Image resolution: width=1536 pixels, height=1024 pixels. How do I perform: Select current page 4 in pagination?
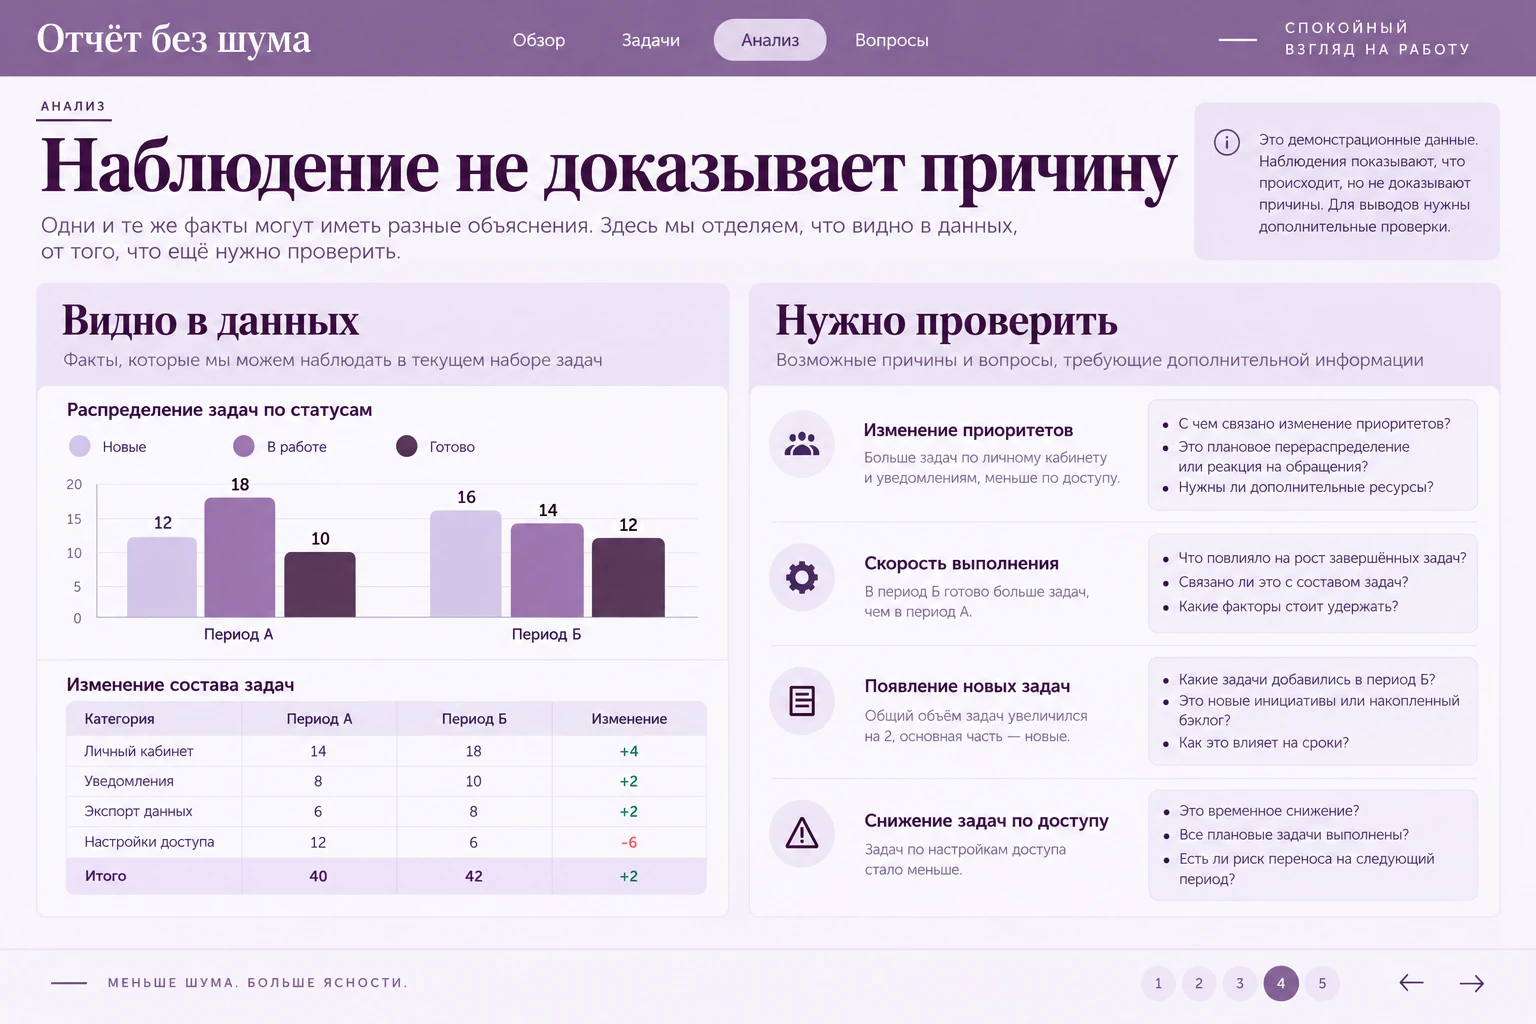(1281, 983)
